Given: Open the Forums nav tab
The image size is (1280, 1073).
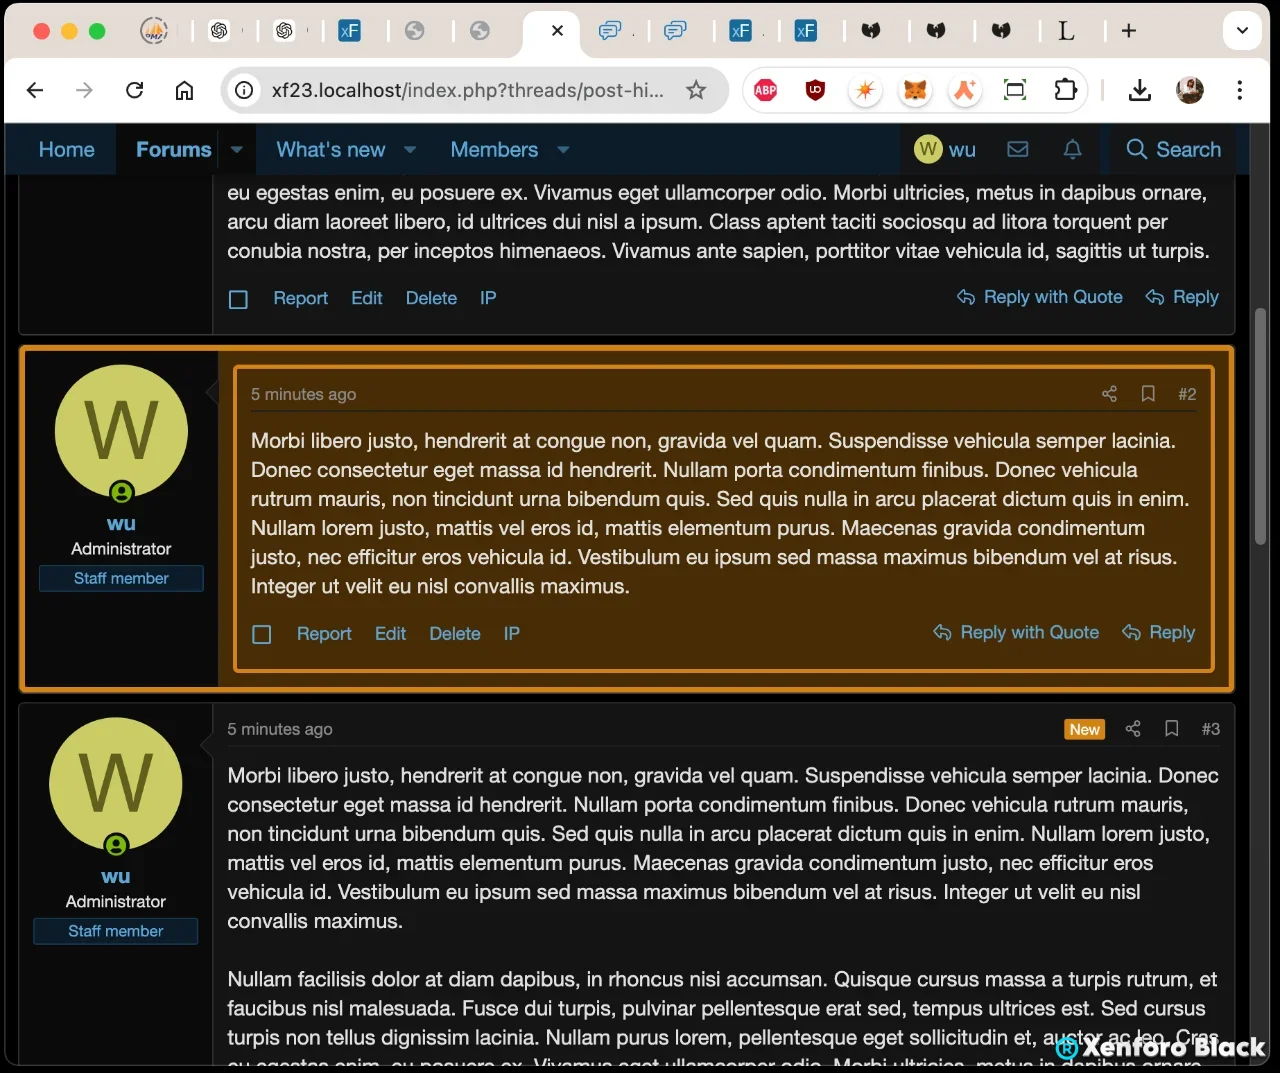Looking at the screenshot, I should [173, 150].
